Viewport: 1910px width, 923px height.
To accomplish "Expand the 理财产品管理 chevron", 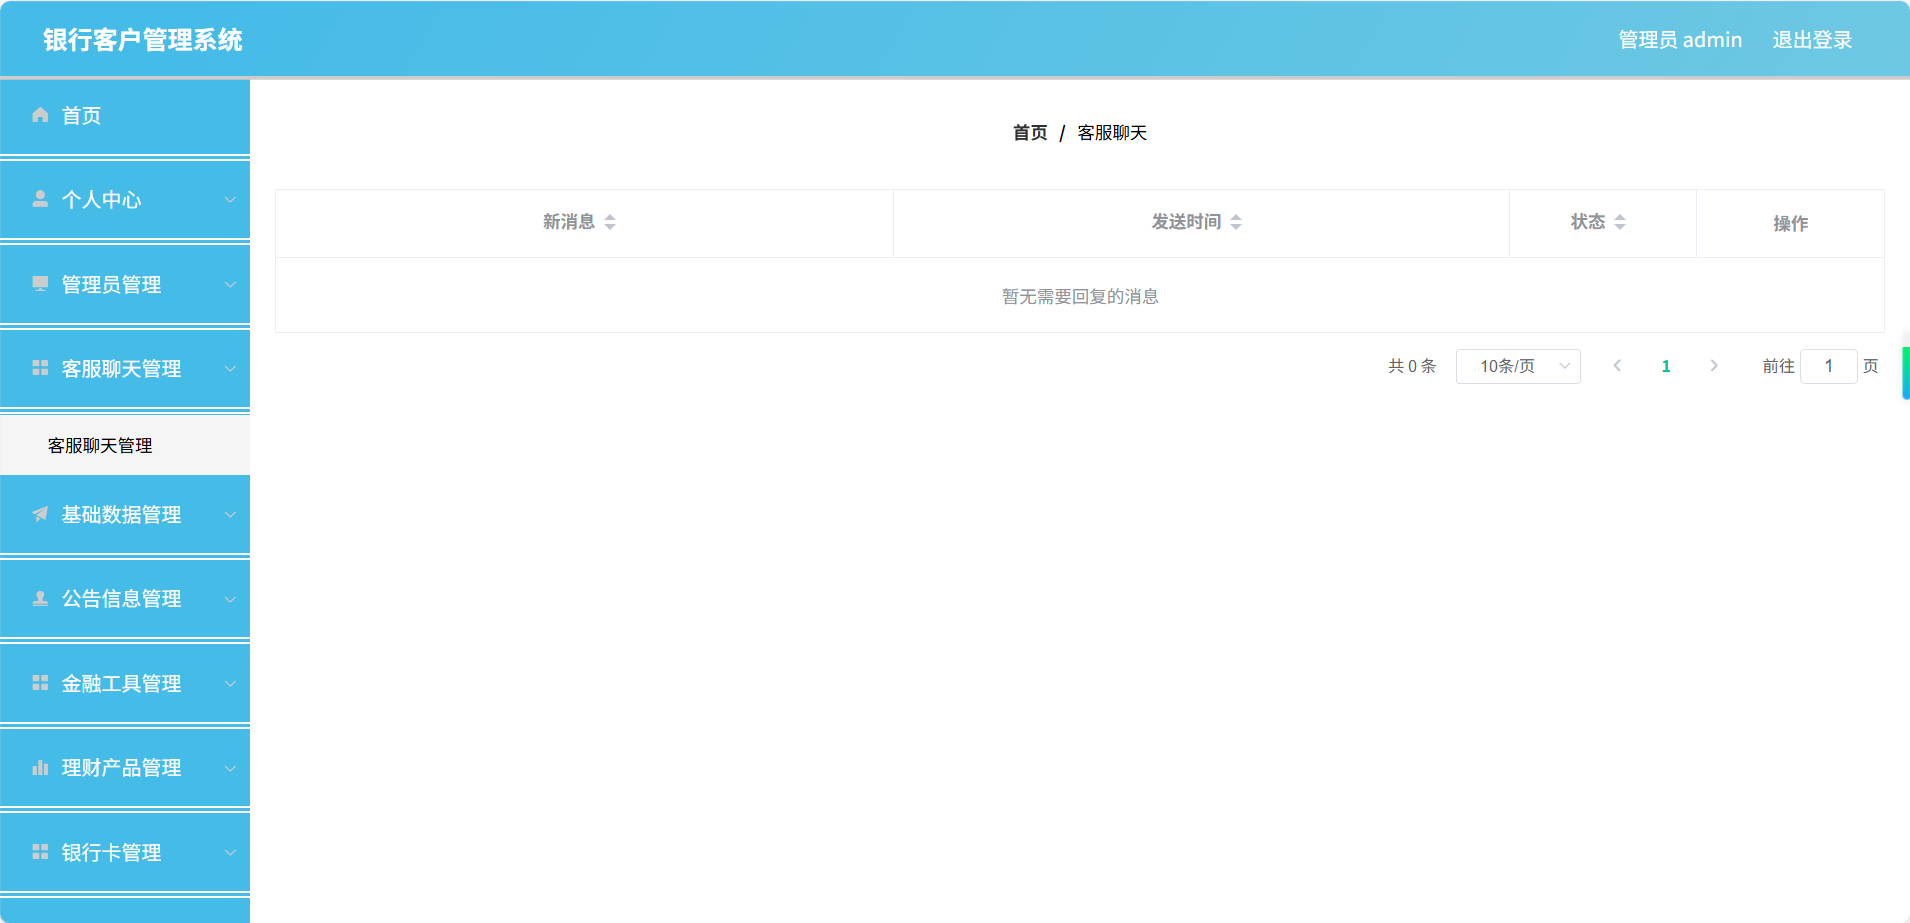I will click(230, 767).
